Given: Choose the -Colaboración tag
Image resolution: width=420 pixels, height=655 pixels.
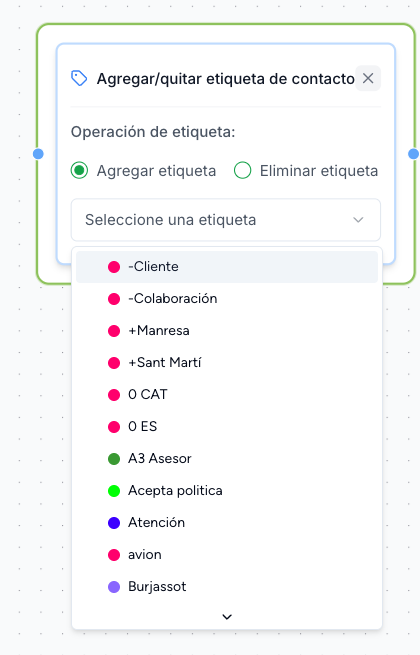Looking at the screenshot, I should (227, 299).
